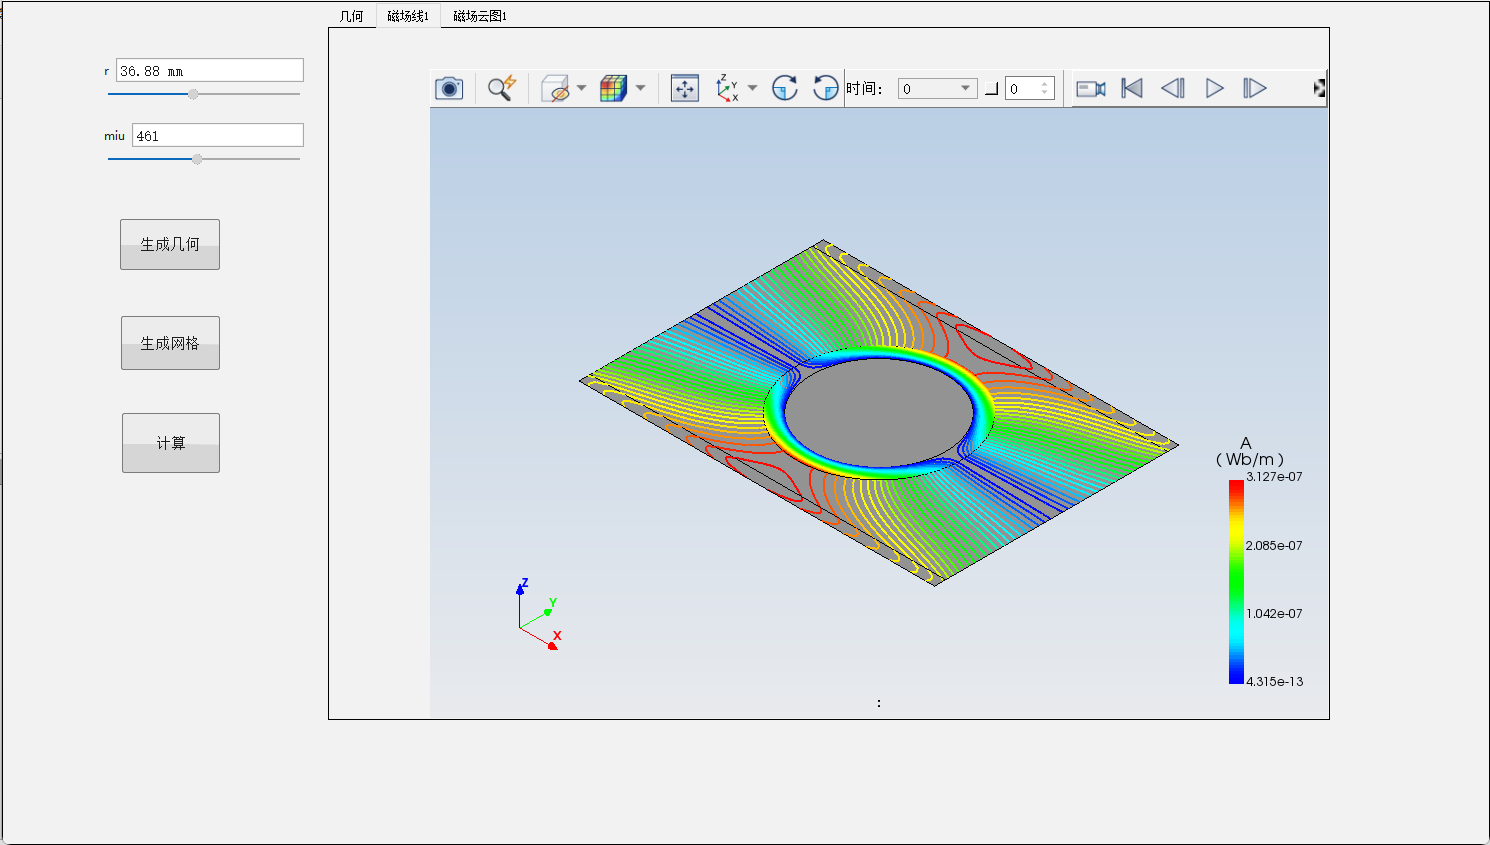This screenshot has height=845, width=1490.
Task: Click the box visibility display icon
Action: pos(555,88)
